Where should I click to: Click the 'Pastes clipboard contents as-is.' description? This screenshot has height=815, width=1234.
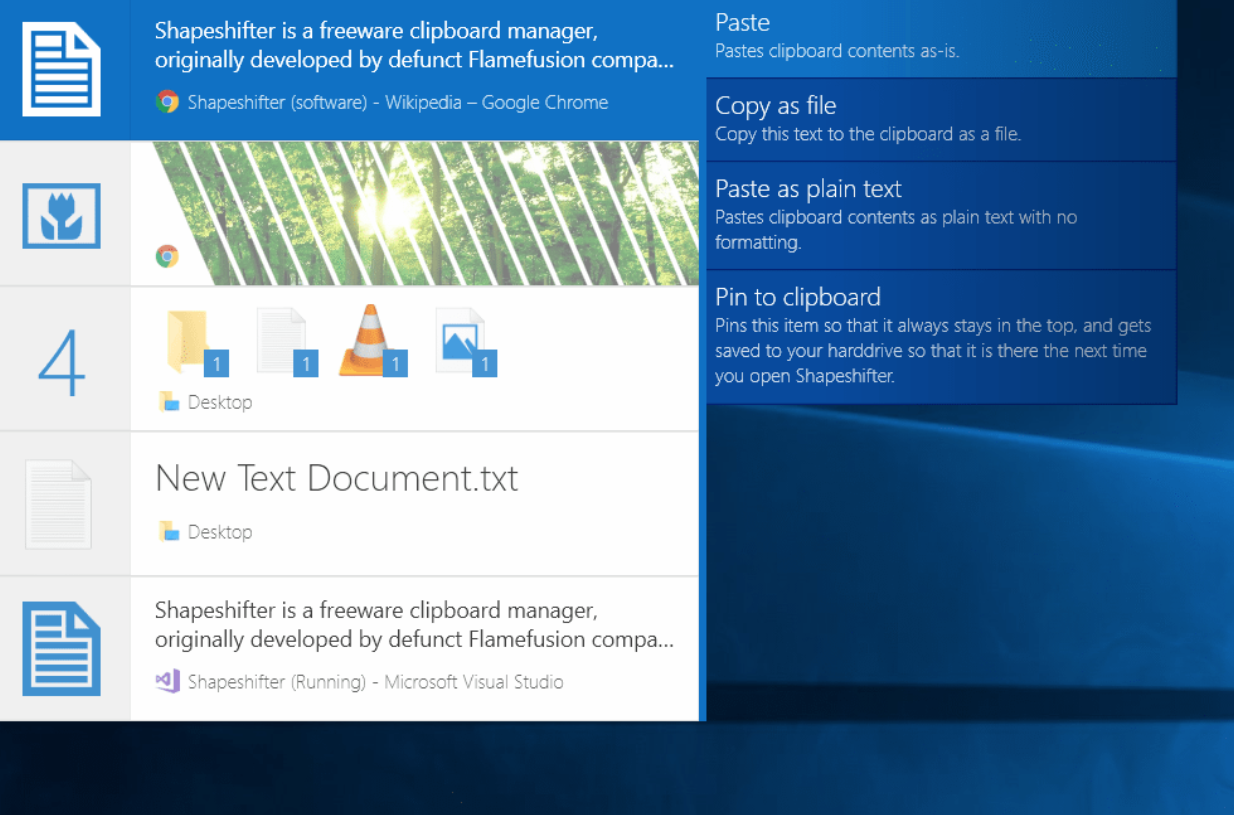pyautogui.click(x=837, y=51)
